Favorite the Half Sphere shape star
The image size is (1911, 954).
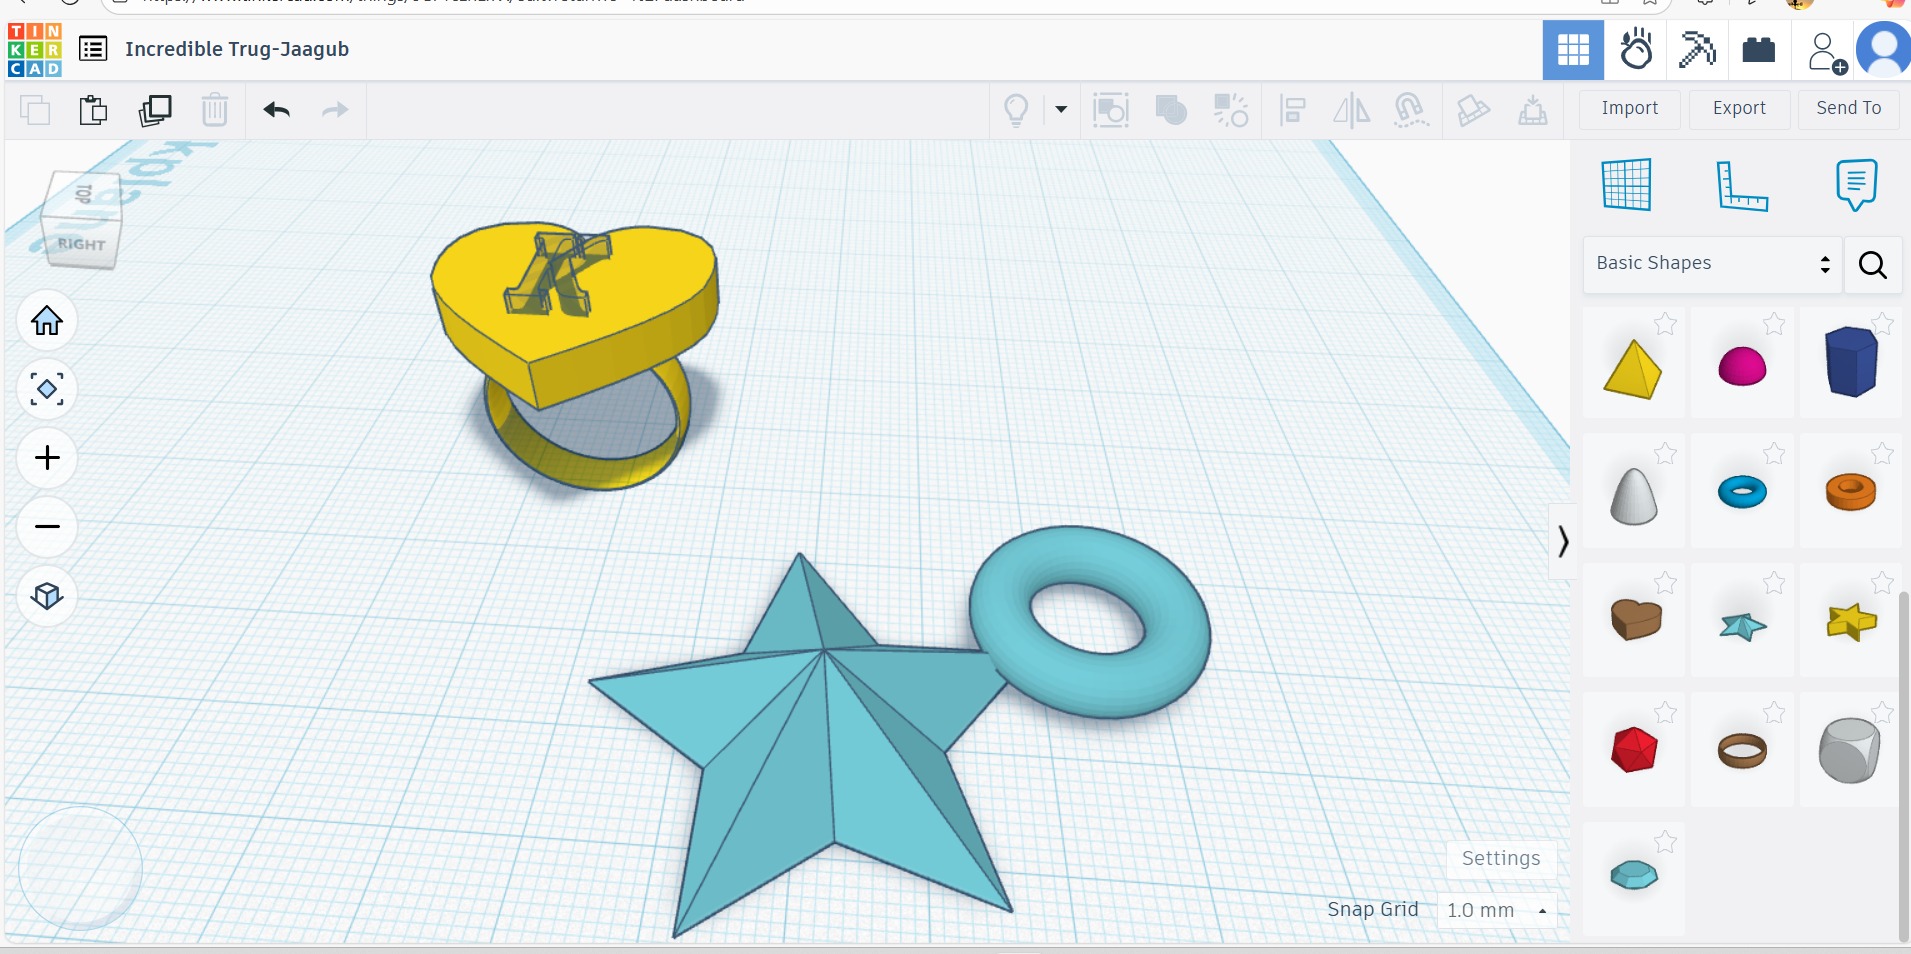(1774, 323)
